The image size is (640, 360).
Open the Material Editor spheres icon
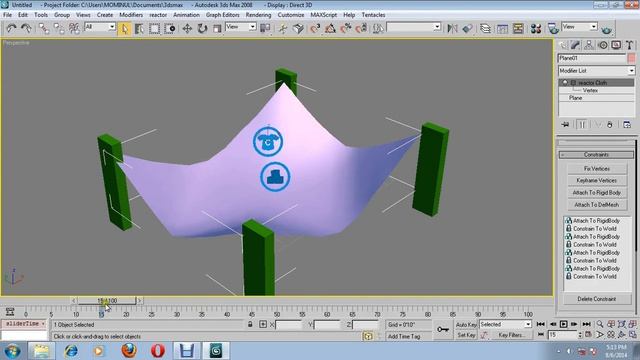click(x=536, y=28)
